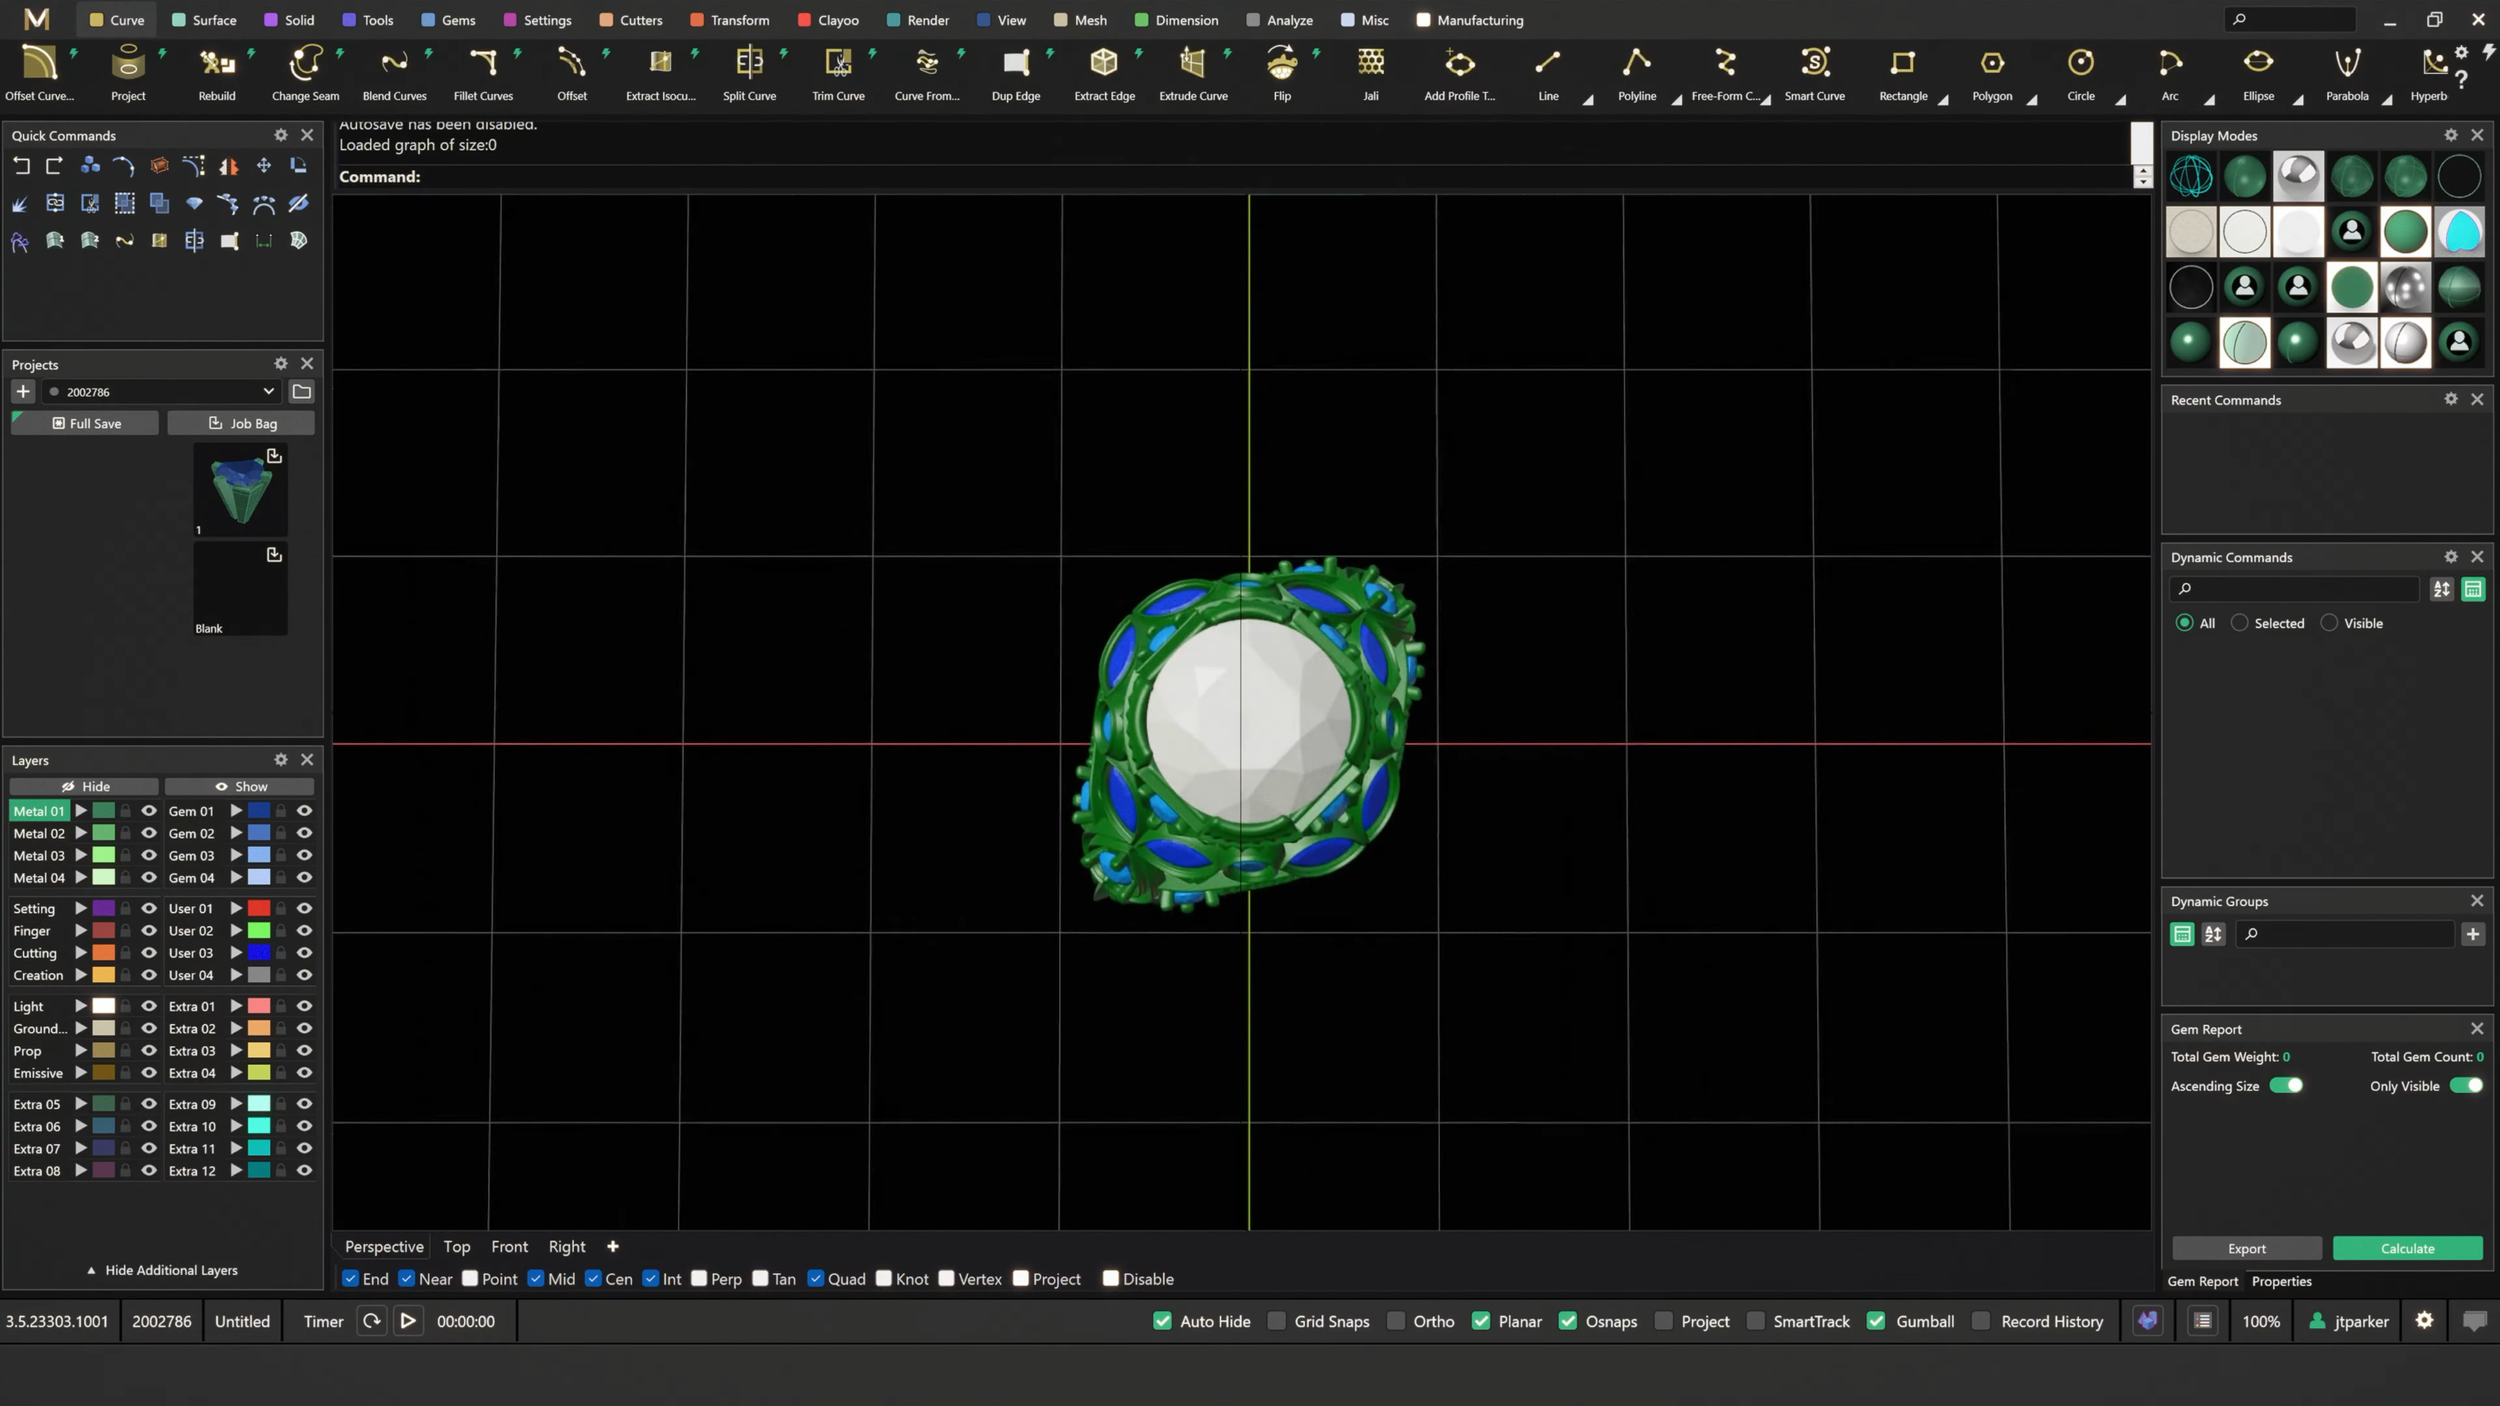Viewport: 2500px width, 1406px height.
Task: Open the Extrude Curve tool
Action: tap(1193, 72)
